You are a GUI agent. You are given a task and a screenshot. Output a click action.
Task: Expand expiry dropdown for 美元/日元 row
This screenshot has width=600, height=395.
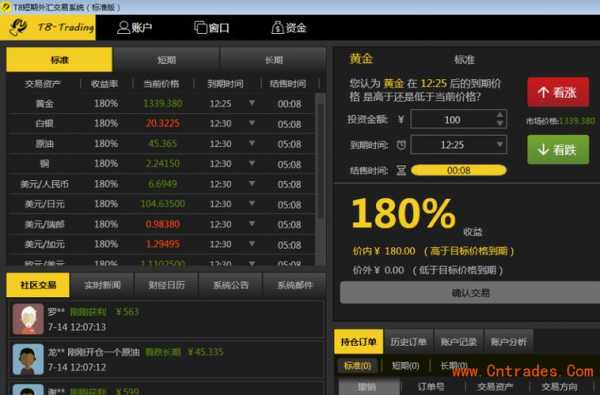click(x=252, y=203)
